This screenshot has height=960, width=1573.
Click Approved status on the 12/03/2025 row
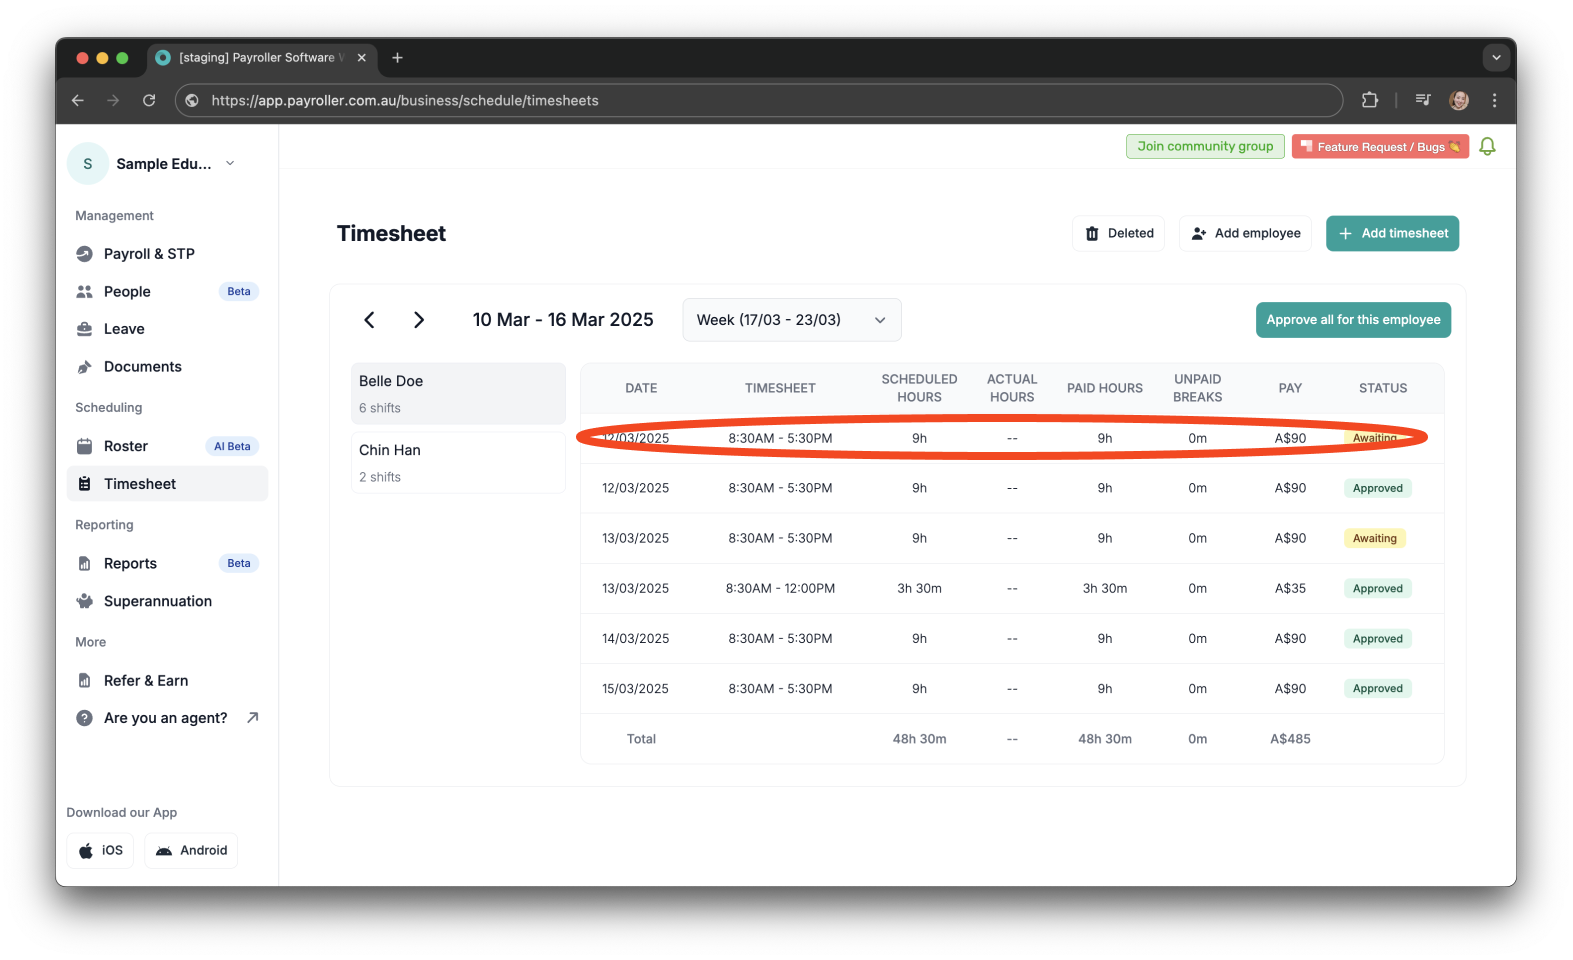[1378, 488]
